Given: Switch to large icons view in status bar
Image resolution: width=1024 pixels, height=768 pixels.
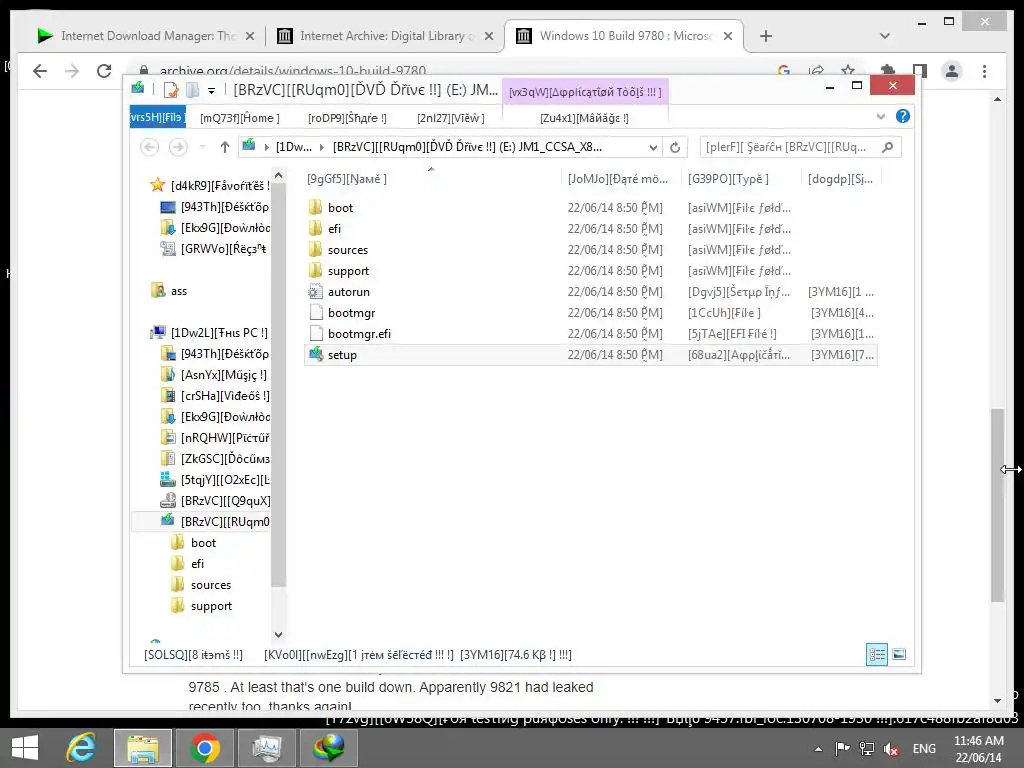Looking at the screenshot, I should (899, 654).
